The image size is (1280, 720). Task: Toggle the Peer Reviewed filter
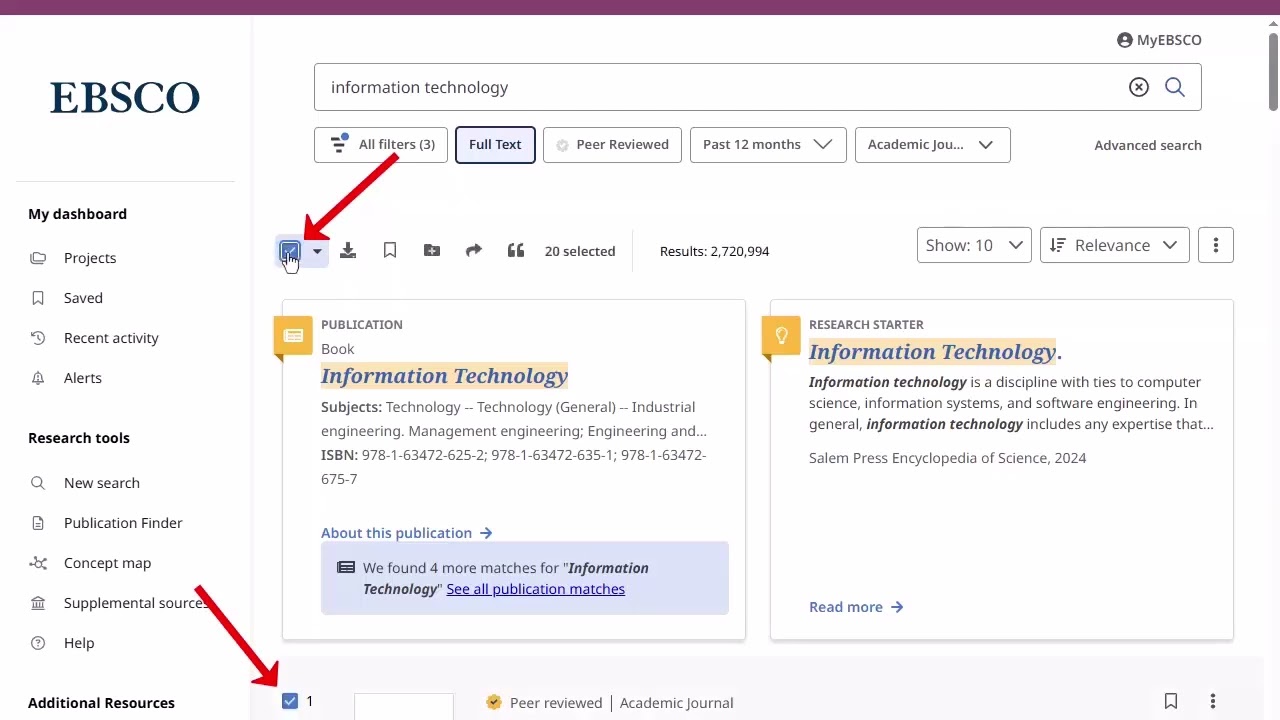click(612, 145)
